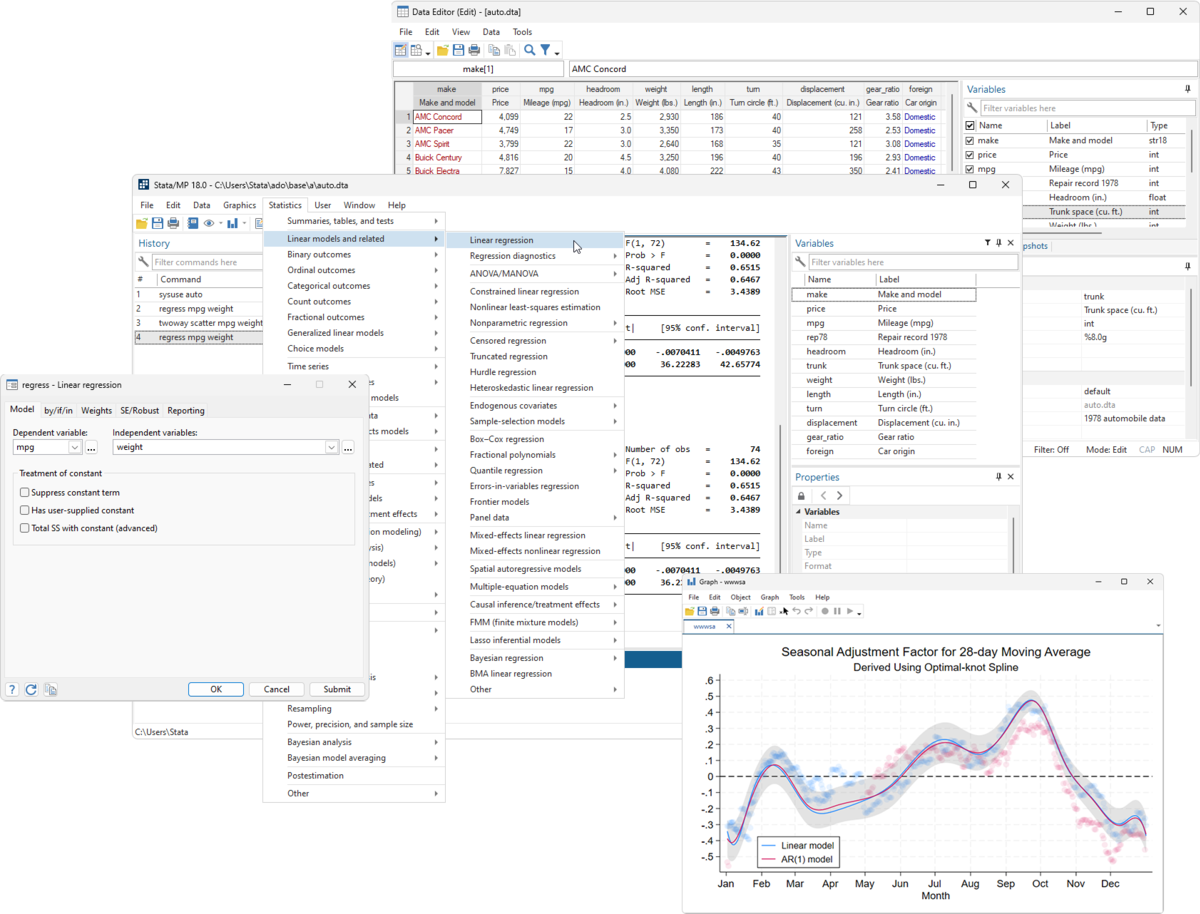Click the Submit button in regress dialog
The height and width of the screenshot is (914, 1200).
coord(337,689)
